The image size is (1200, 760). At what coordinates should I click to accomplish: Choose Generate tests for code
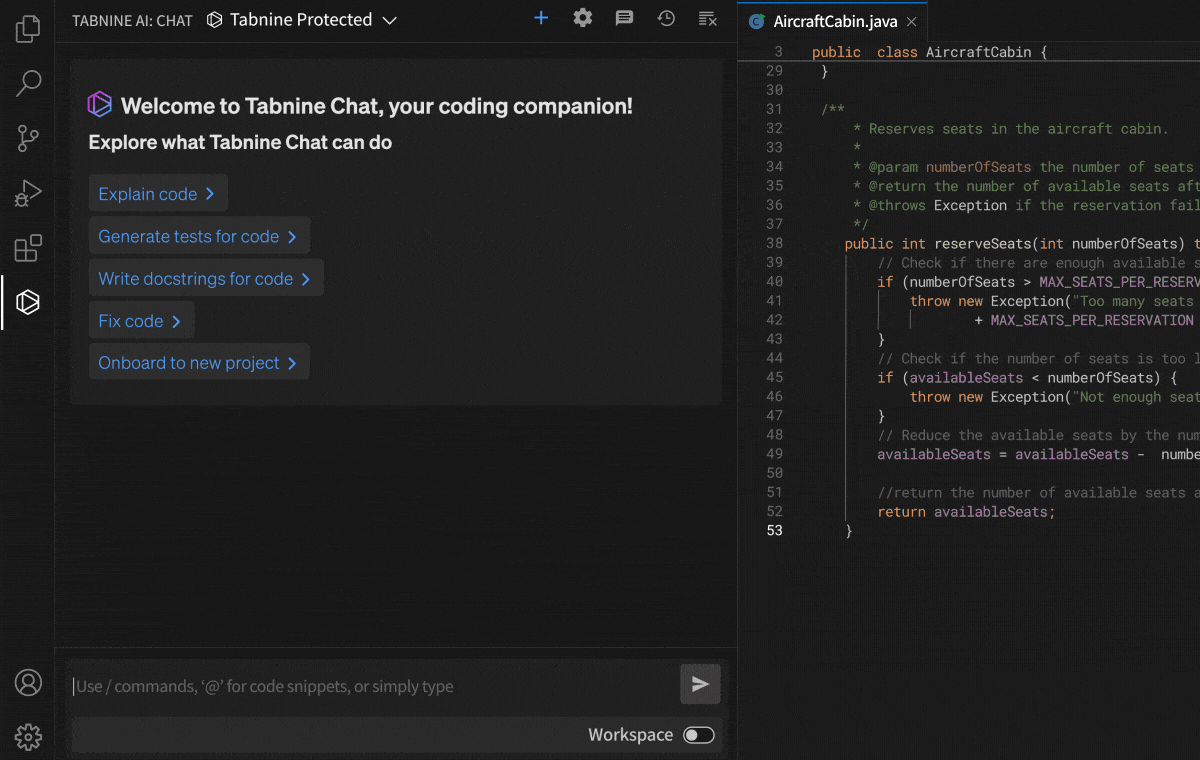[x=198, y=236]
